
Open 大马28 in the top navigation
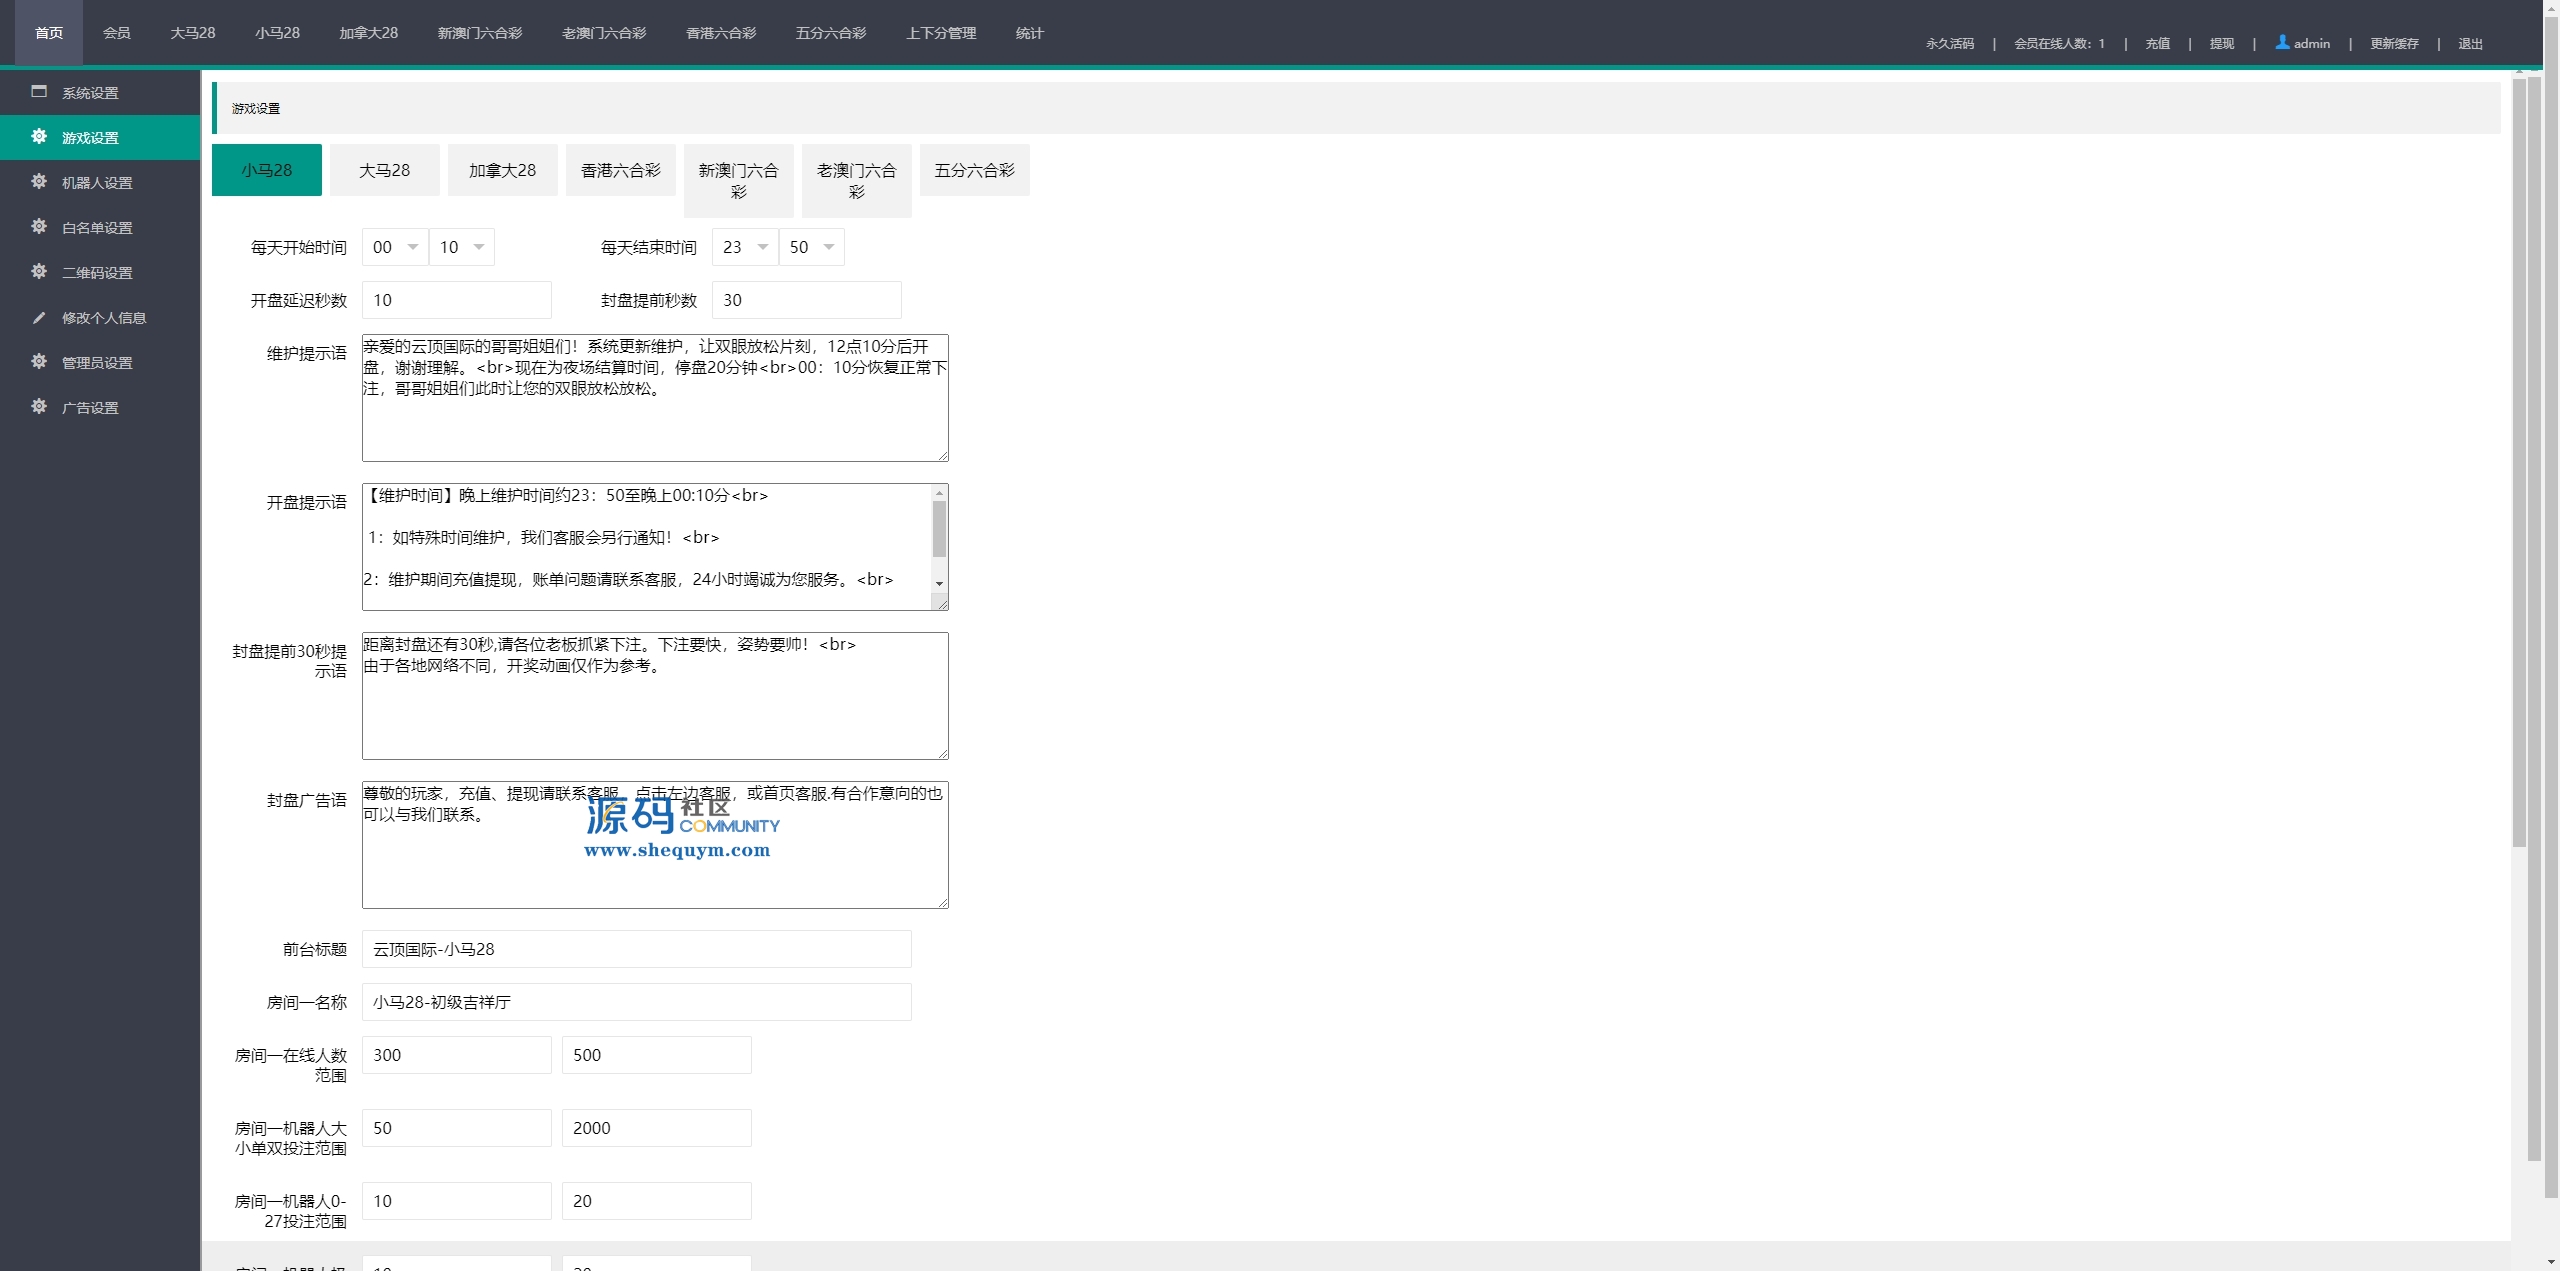click(193, 33)
